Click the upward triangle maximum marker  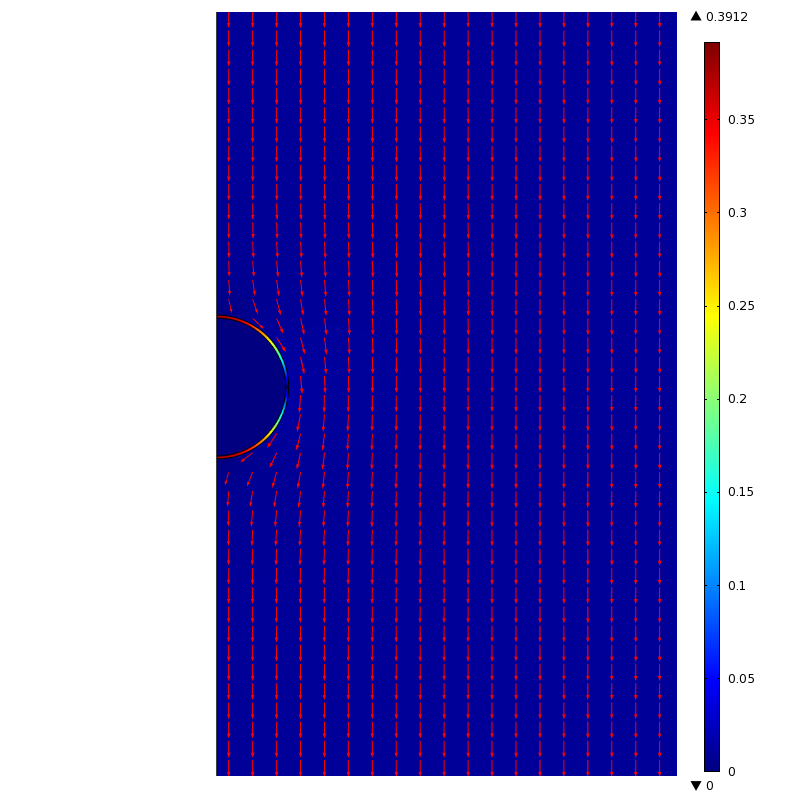click(696, 16)
